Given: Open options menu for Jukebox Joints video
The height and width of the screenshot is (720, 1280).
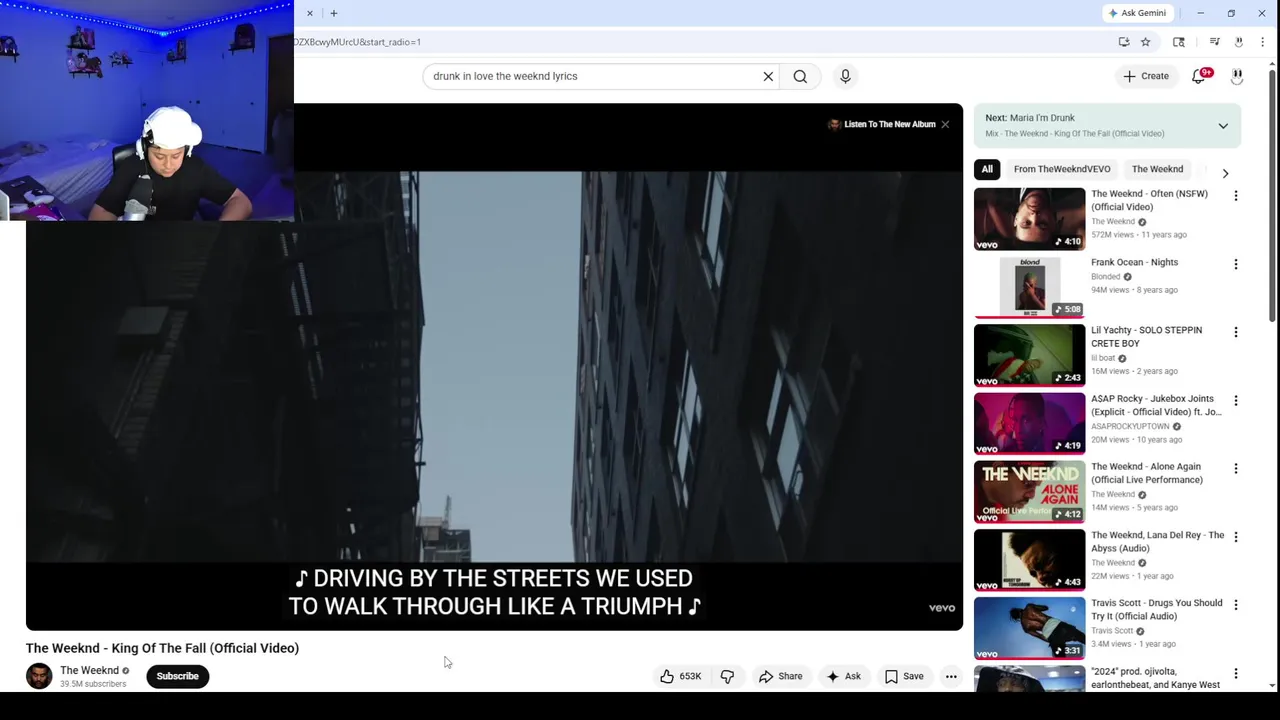Looking at the screenshot, I should pos(1236,400).
